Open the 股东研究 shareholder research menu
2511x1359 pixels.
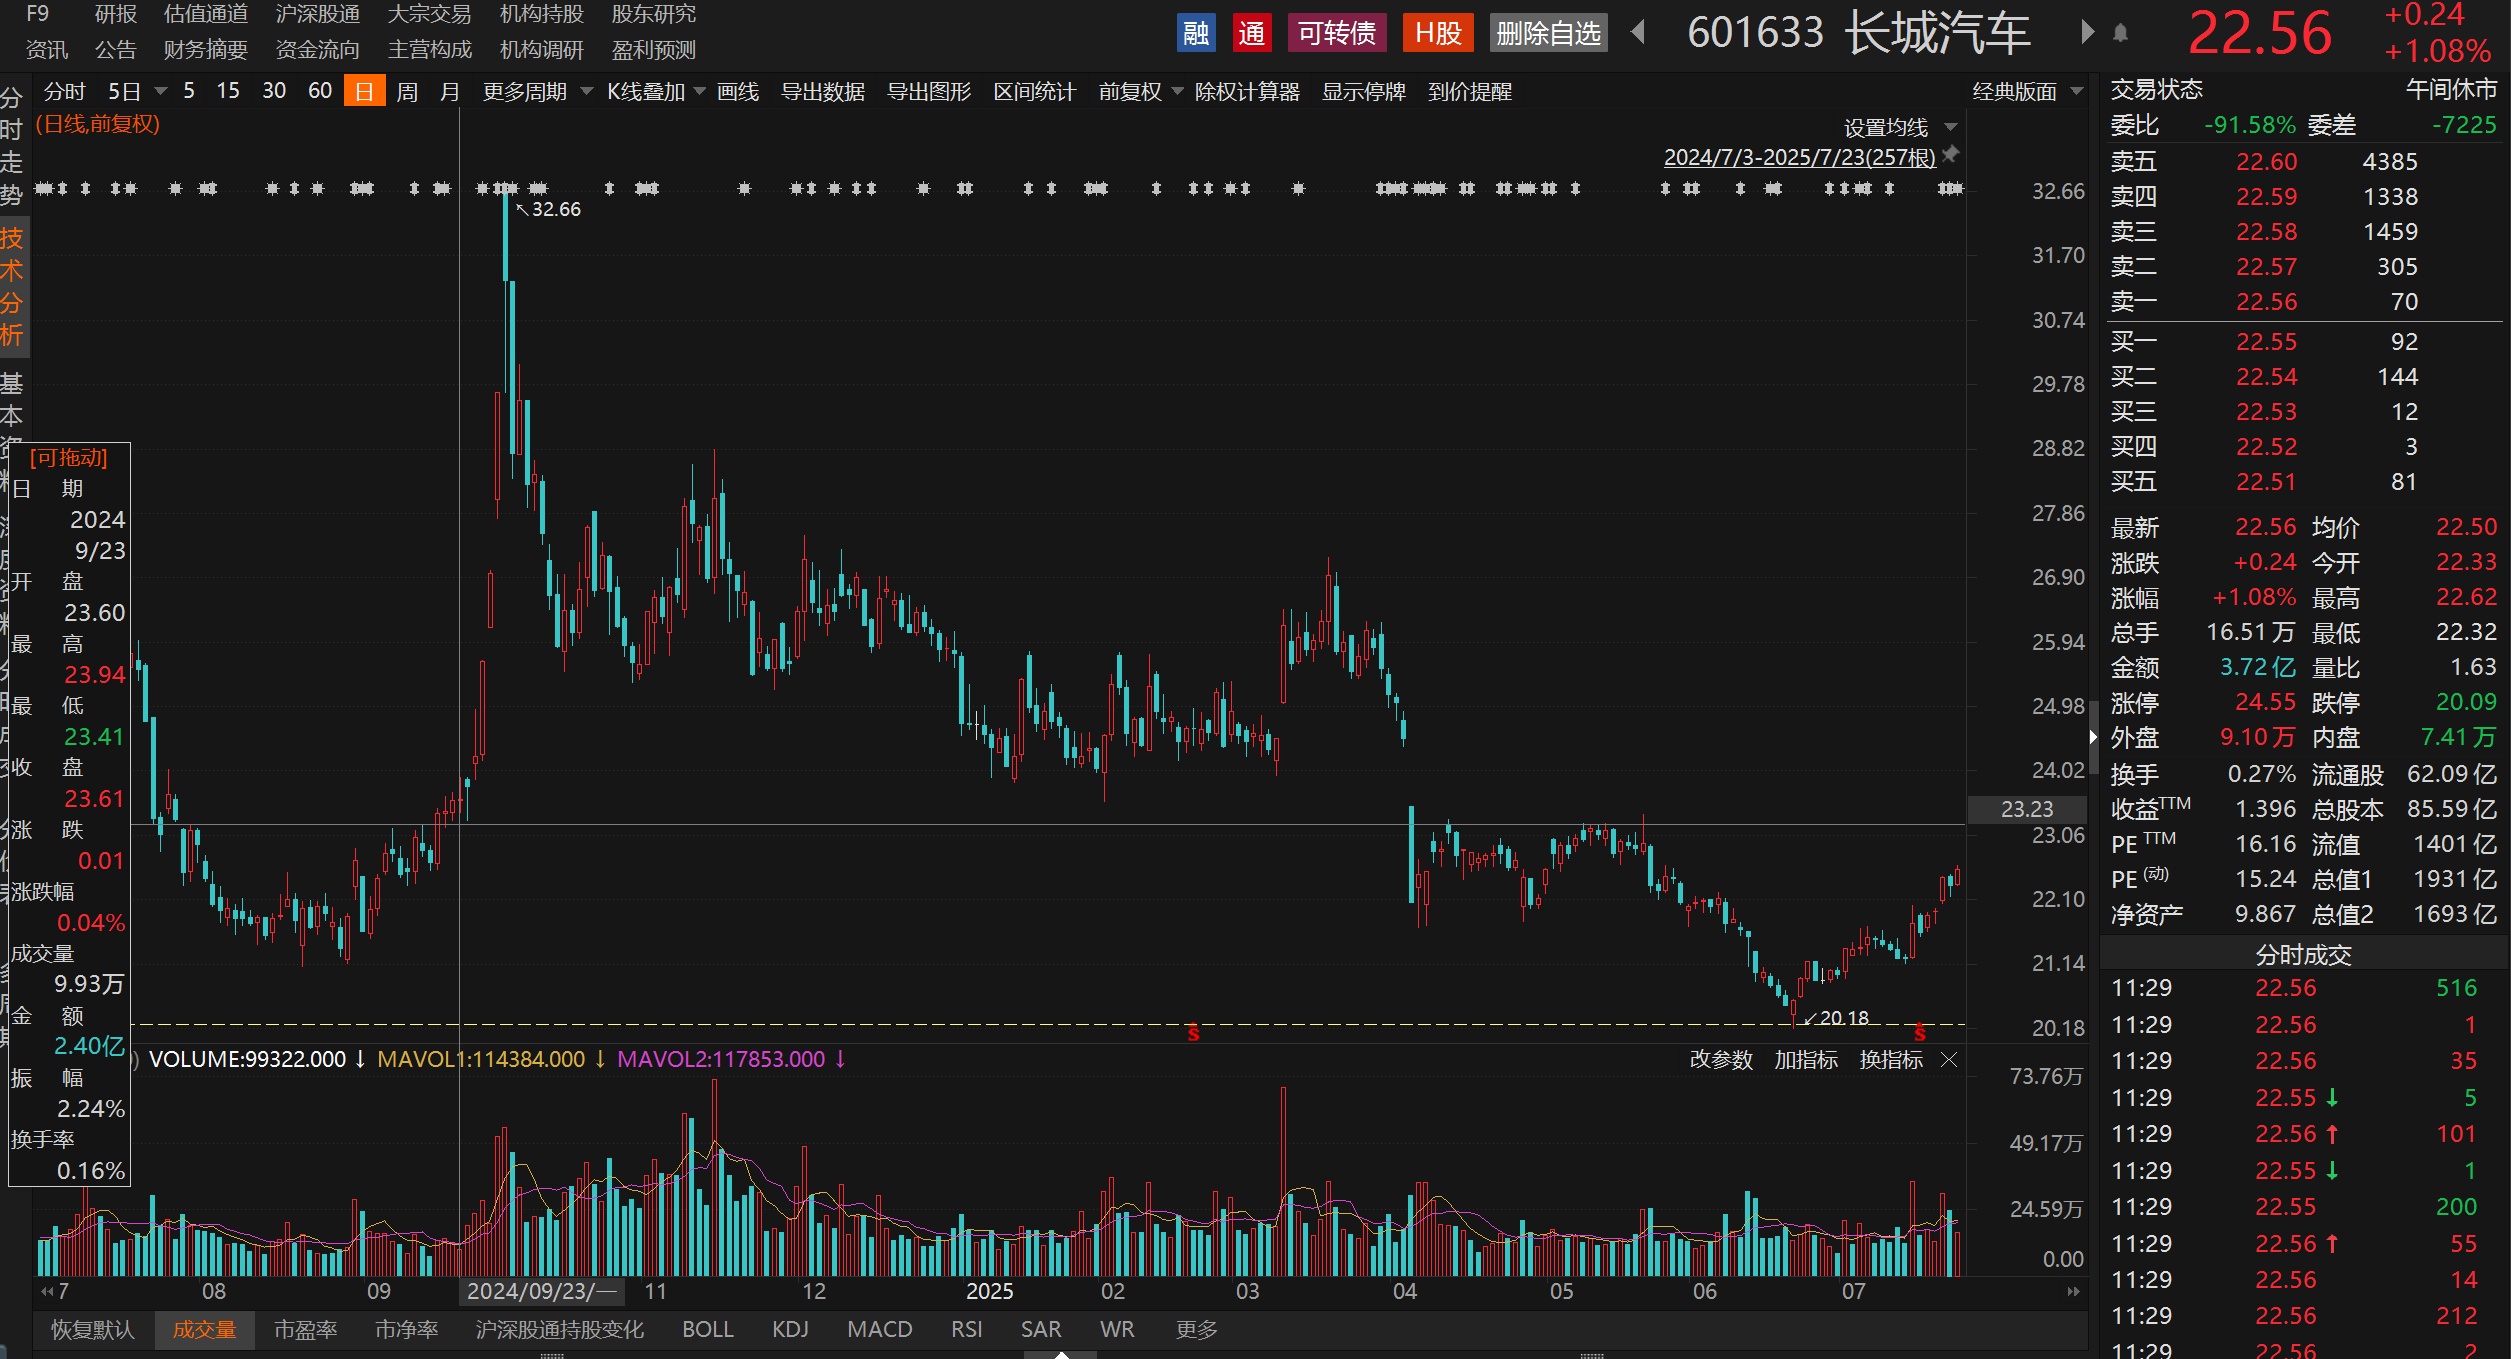coord(654,14)
